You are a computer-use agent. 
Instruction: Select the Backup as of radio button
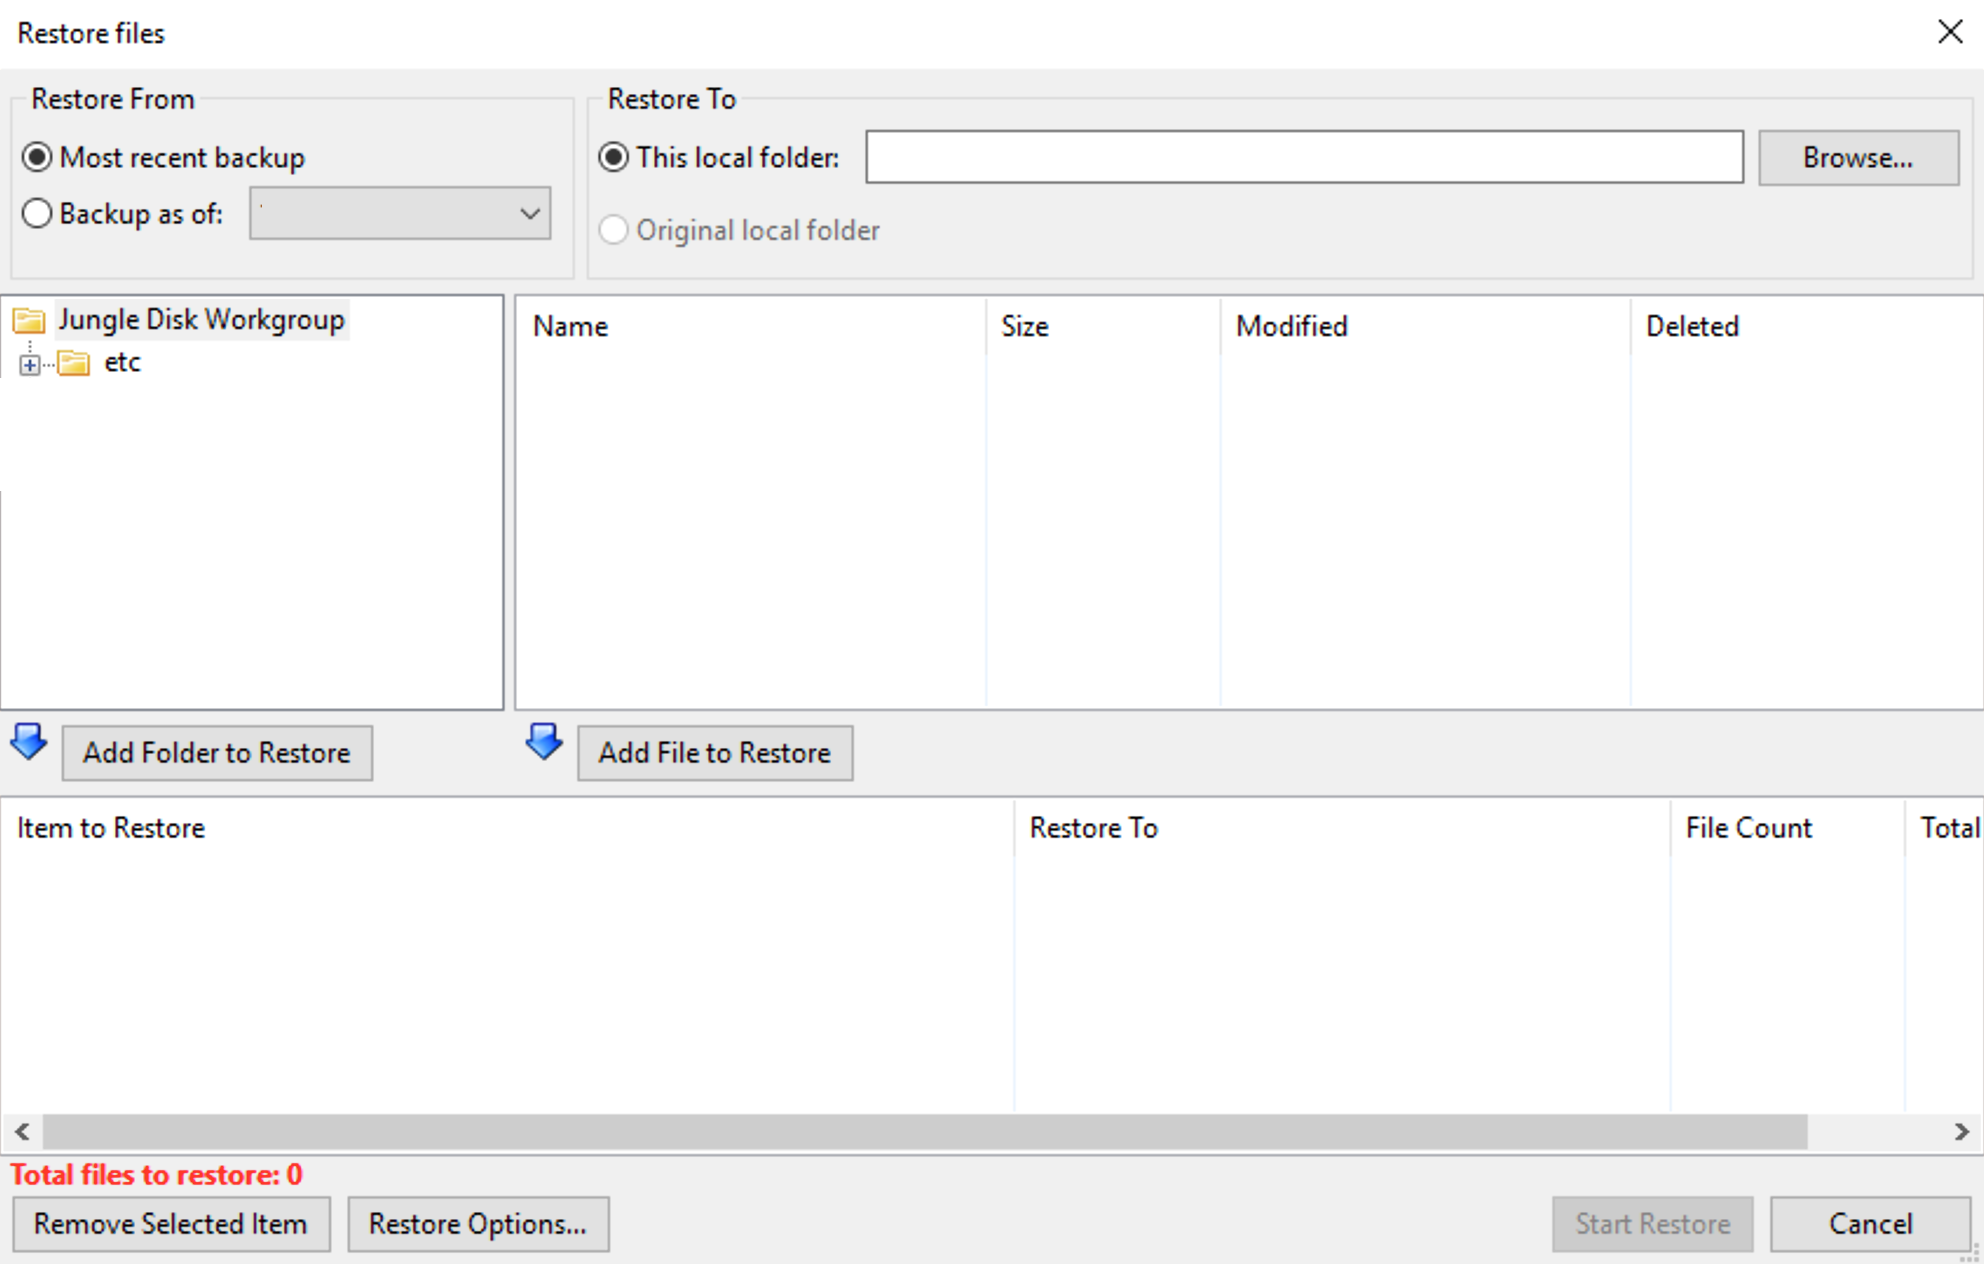37,213
